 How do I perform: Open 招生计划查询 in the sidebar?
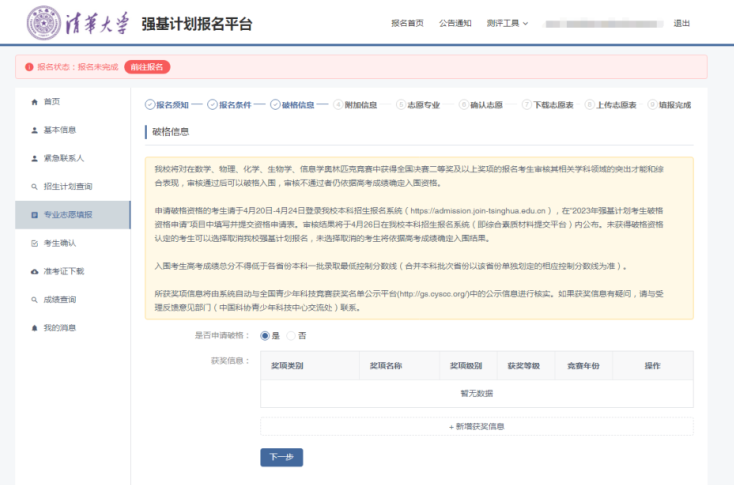pos(73,186)
